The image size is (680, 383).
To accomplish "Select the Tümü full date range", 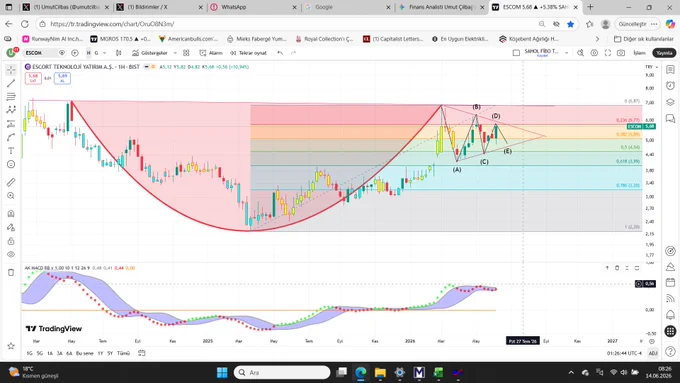I will (124, 354).
